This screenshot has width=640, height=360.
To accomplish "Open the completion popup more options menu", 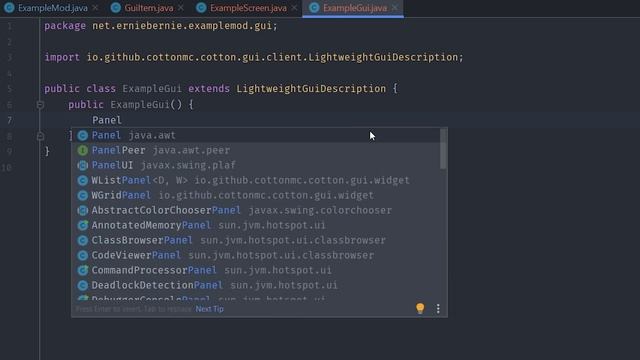I will (x=438, y=309).
